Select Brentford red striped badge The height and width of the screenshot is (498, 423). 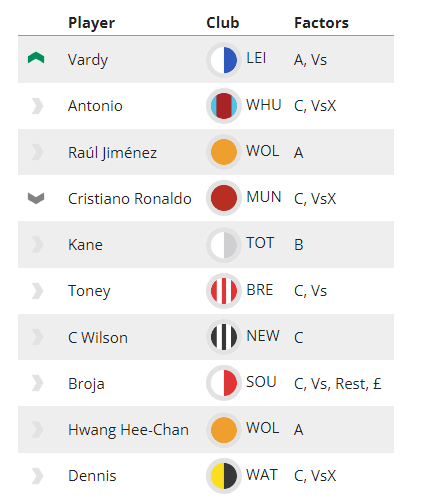[x=223, y=291]
